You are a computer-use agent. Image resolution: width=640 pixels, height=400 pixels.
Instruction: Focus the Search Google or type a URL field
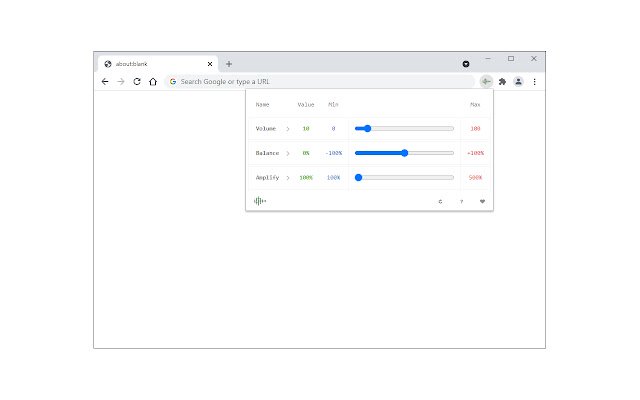coord(320,82)
